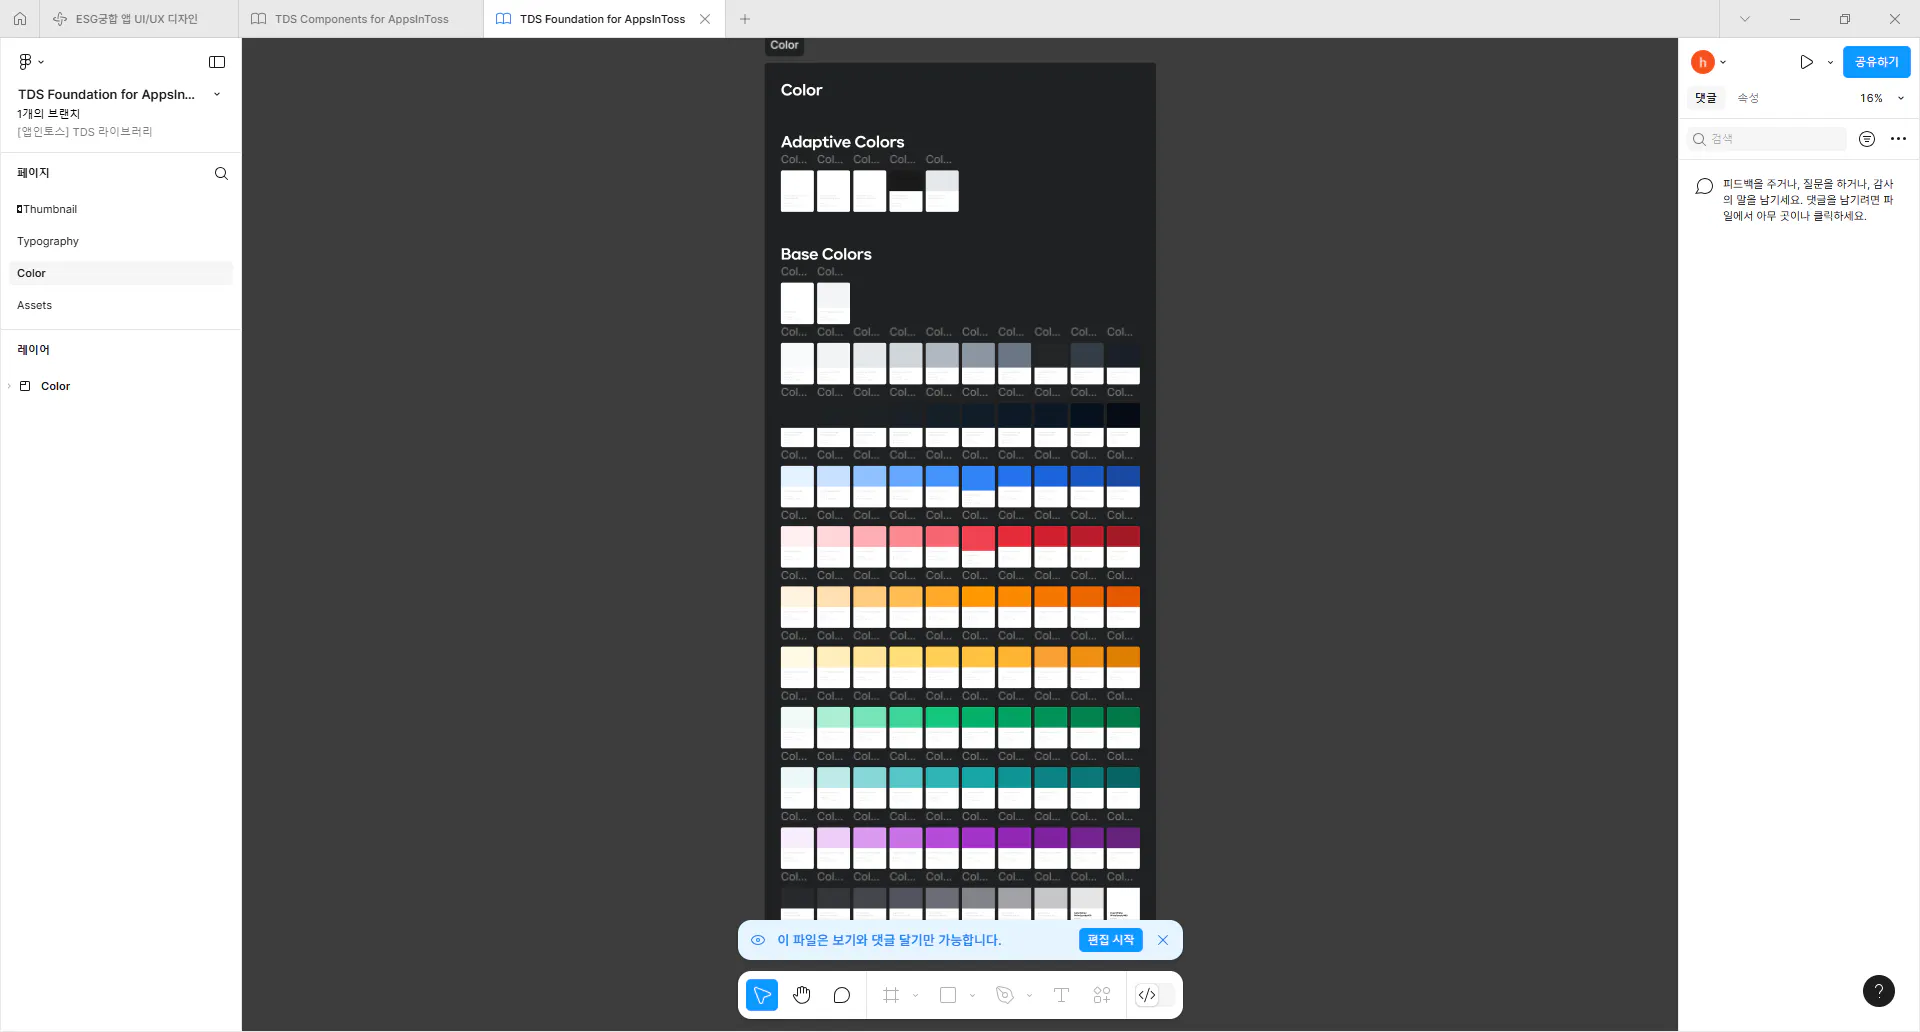Open the Actions components tool
1920x1032 pixels.
click(1102, 995)
